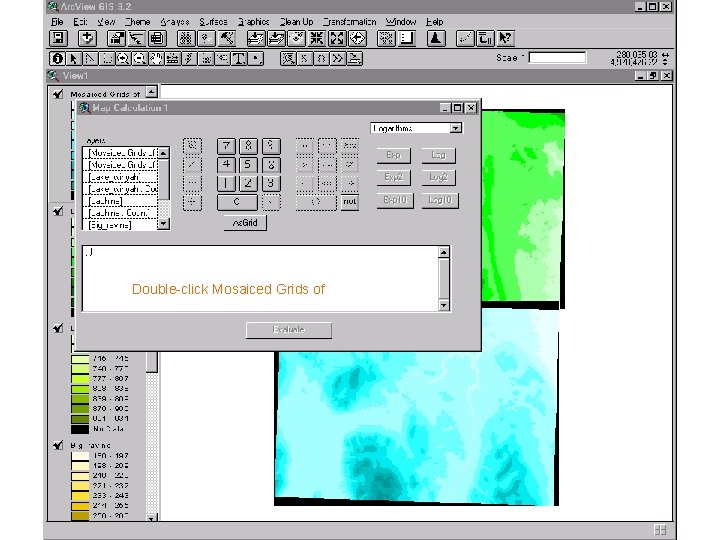
Task: Select the Zoom Out magnifier tool
Action: (140, 59)
